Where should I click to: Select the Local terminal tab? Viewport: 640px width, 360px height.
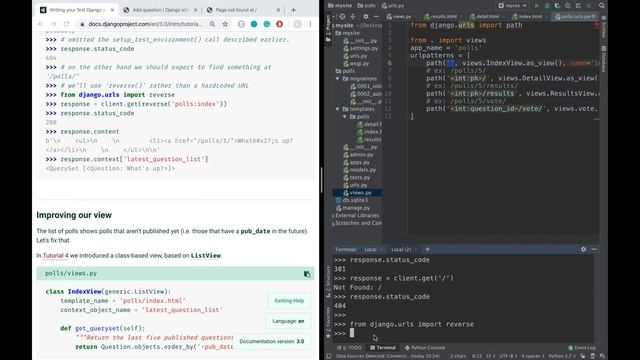coord(370,249)
